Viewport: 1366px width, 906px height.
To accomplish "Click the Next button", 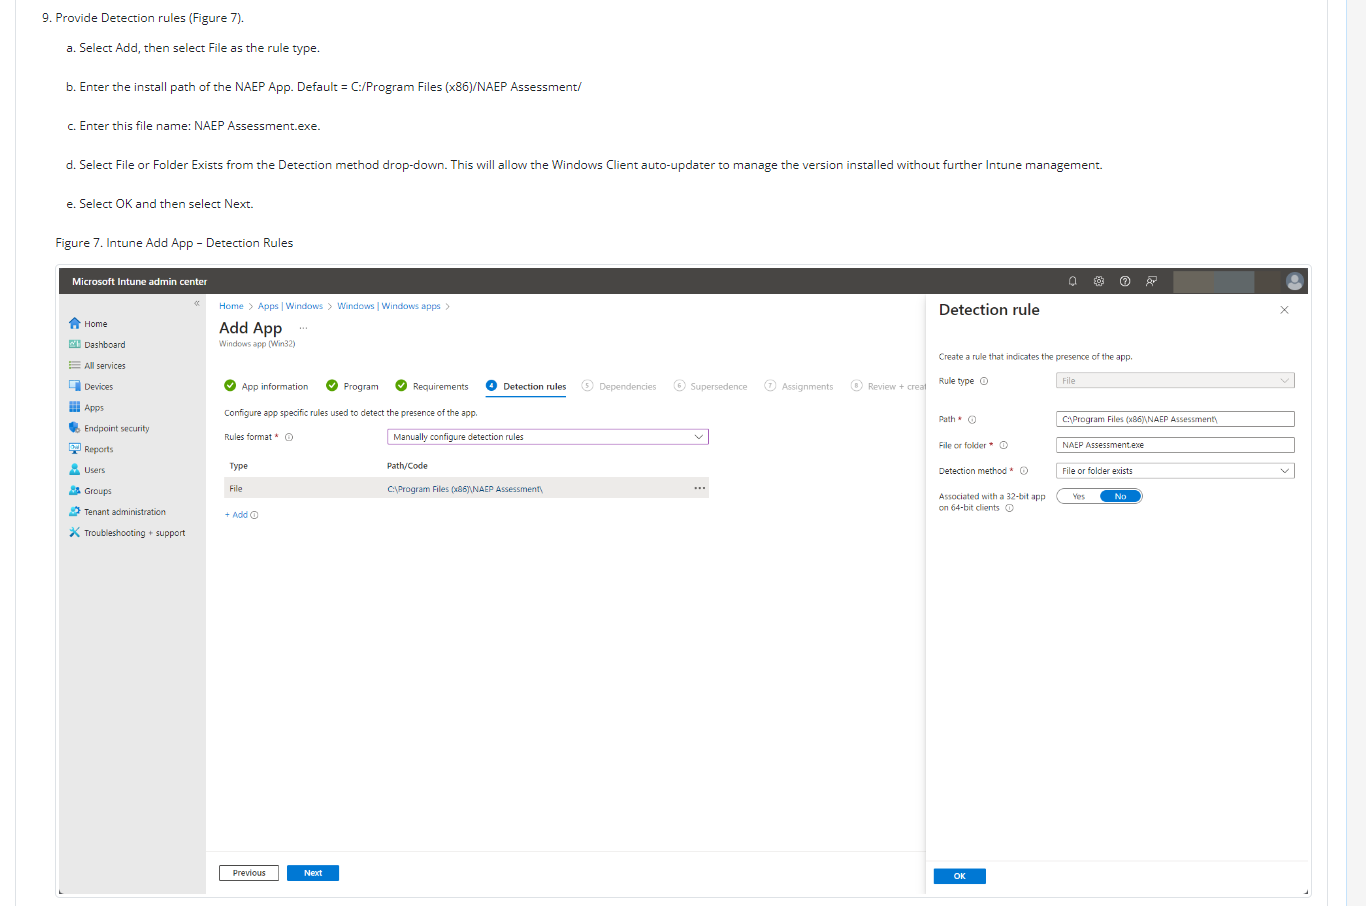I will click(x=312, y=873).
